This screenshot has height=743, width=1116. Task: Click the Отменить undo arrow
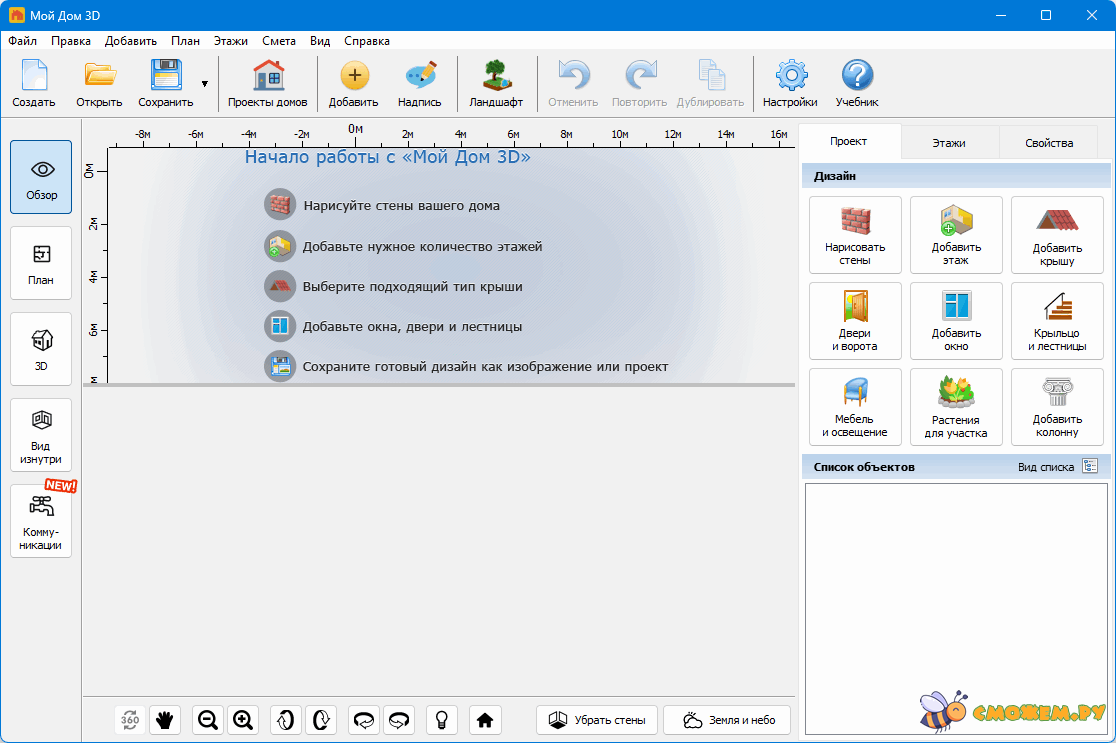(573, 83)
